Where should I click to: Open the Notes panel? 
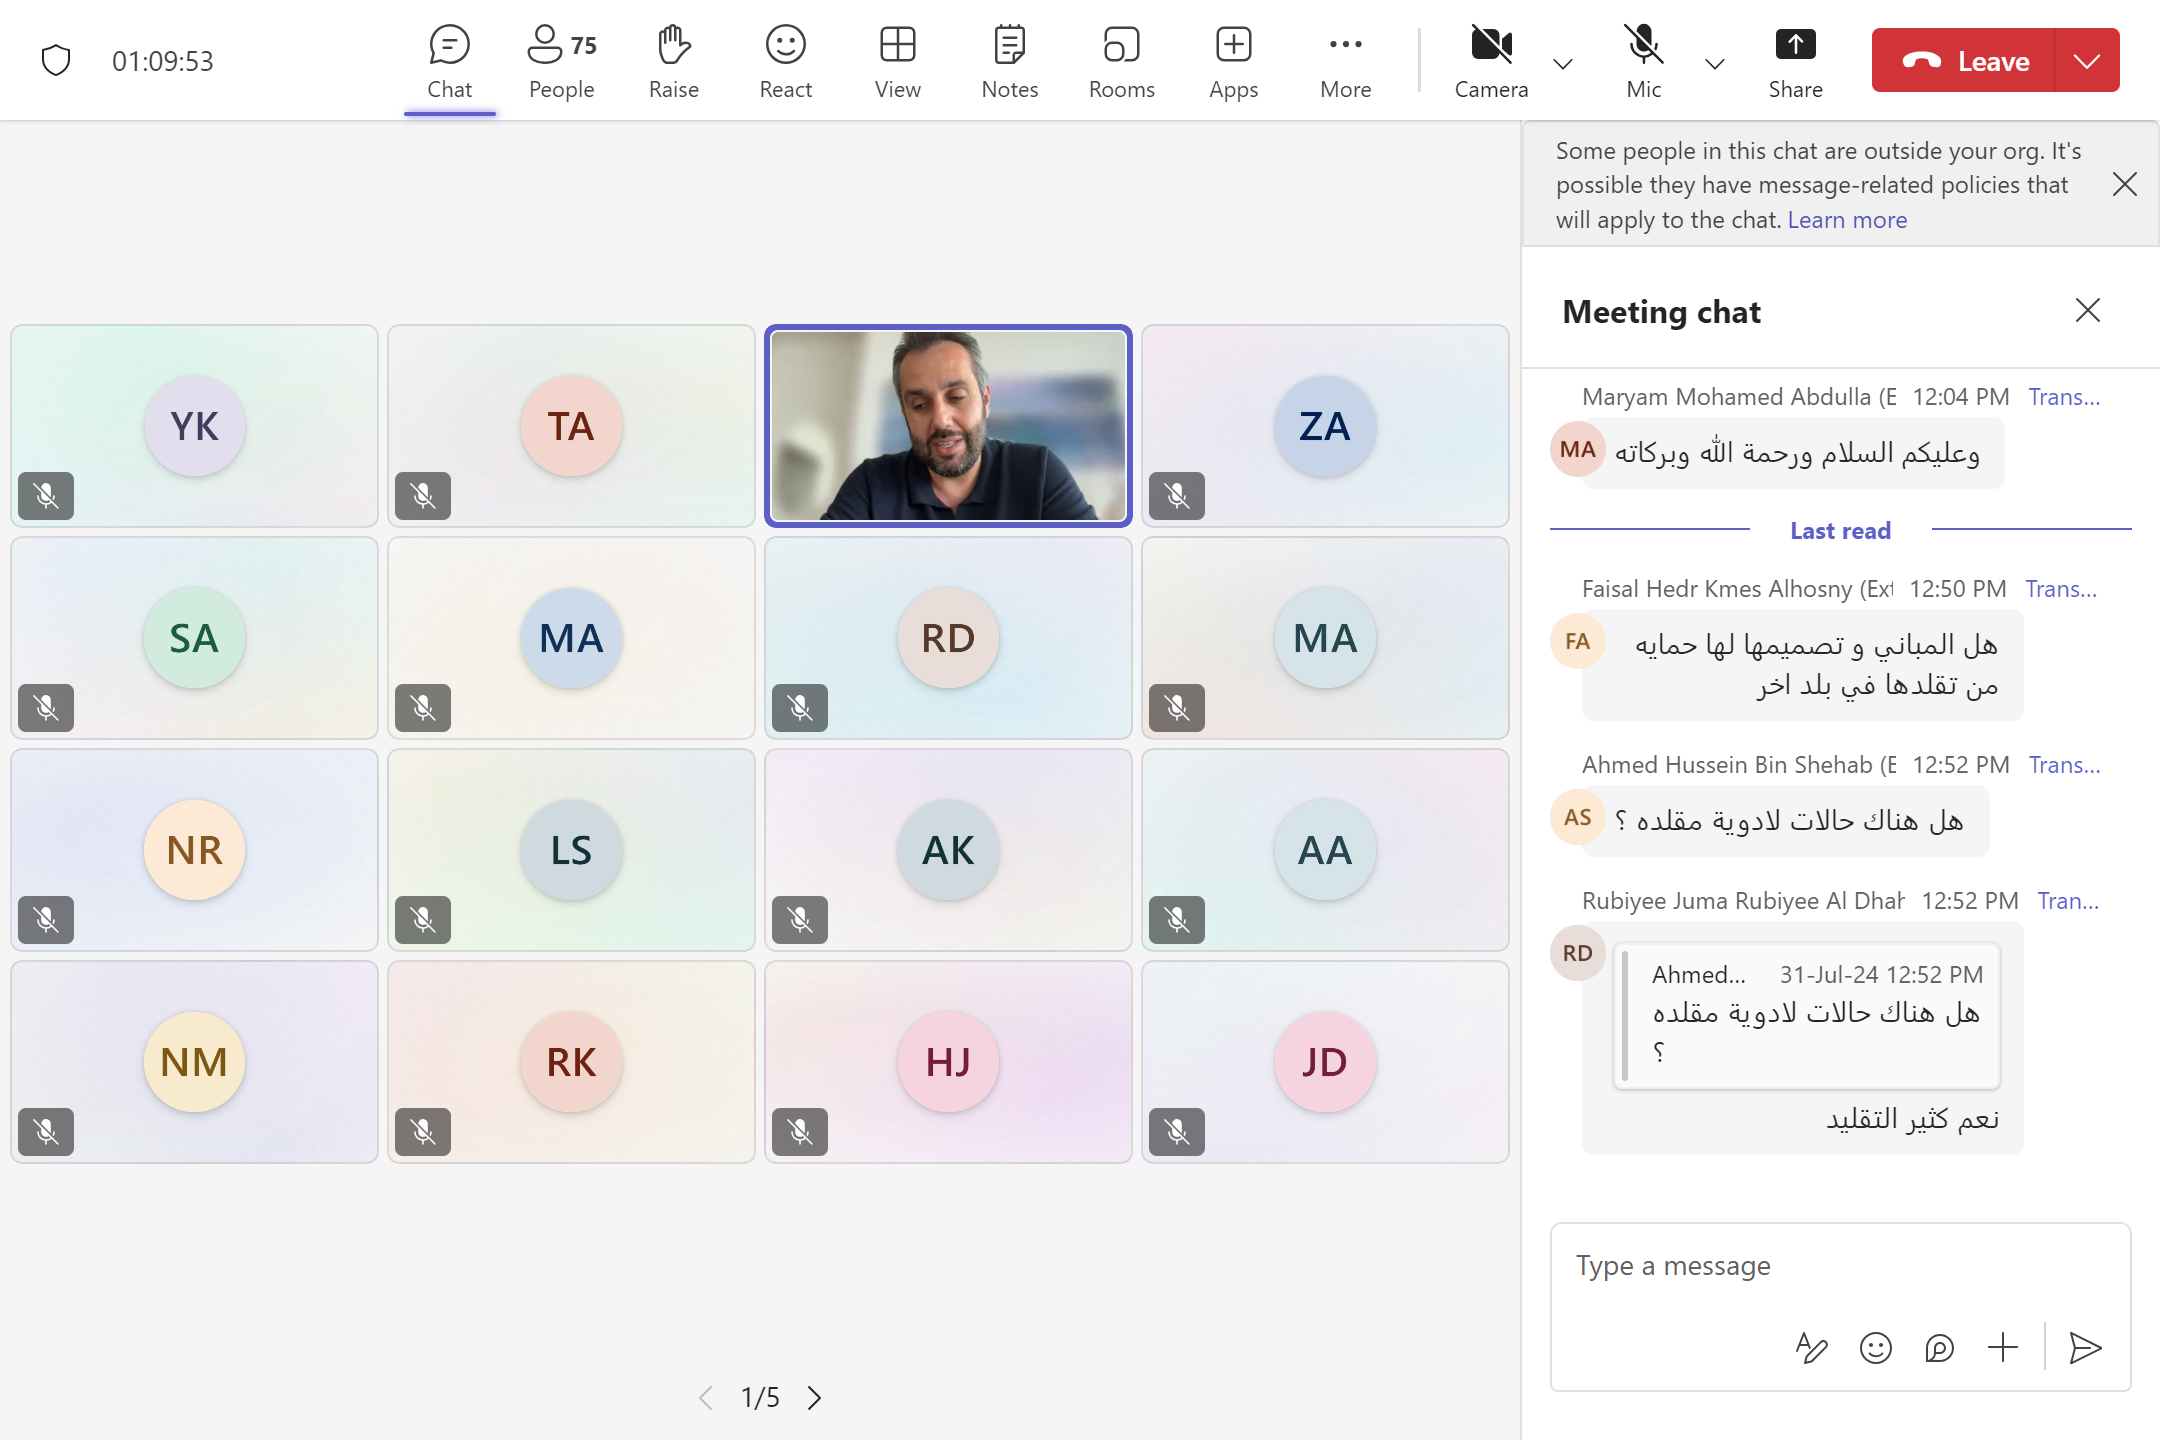point(1009,61)
